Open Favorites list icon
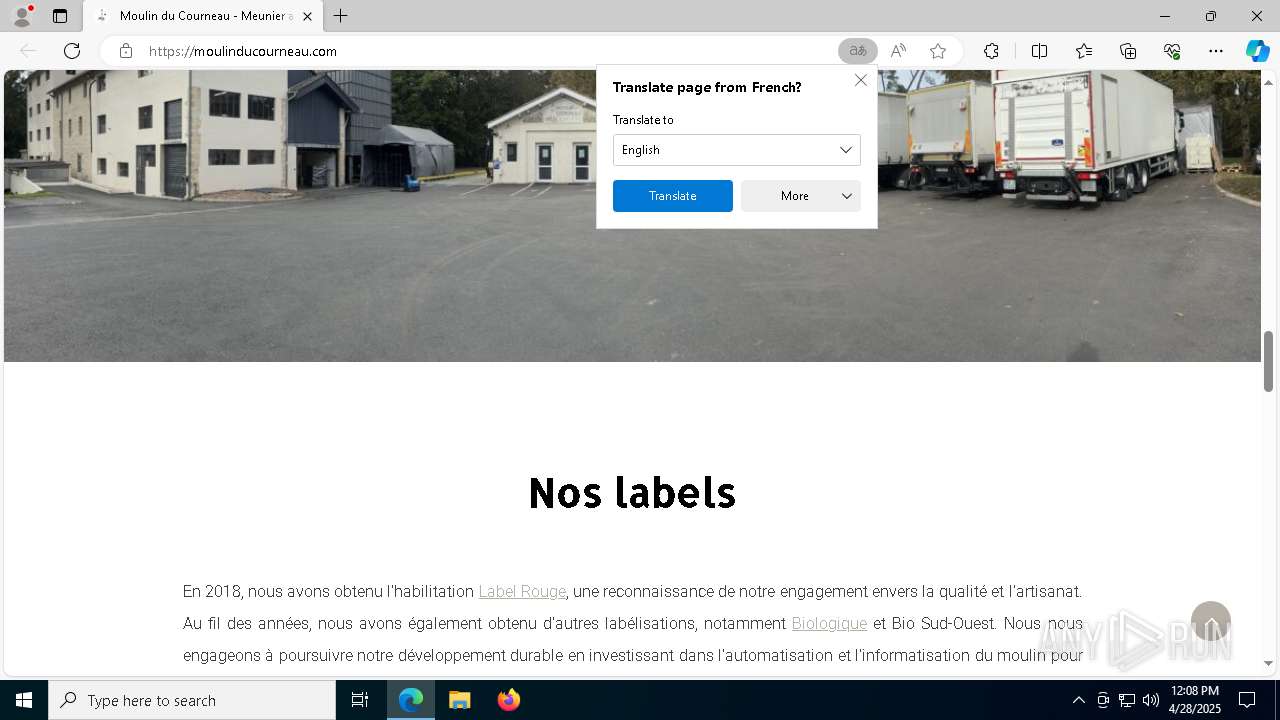 (1084, 51)
